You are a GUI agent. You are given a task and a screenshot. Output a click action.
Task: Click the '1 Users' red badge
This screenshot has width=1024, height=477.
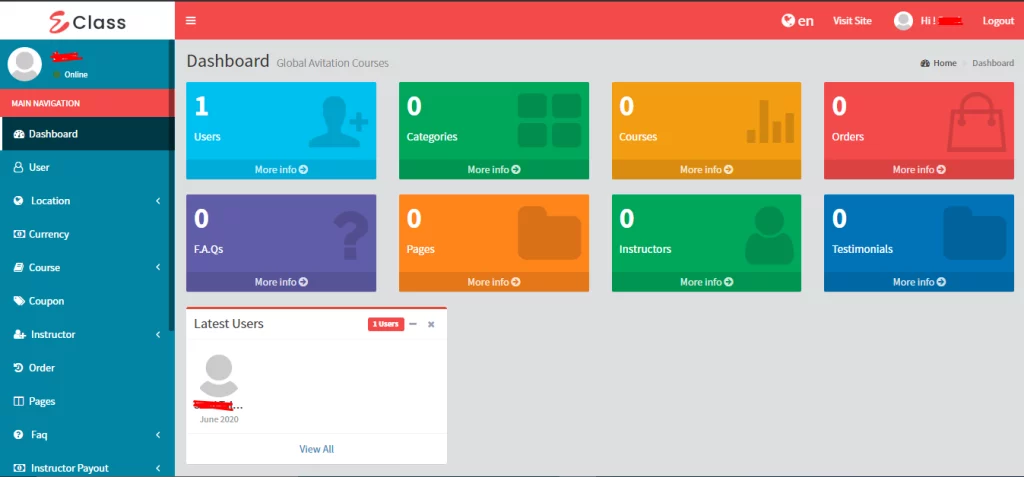386,324
